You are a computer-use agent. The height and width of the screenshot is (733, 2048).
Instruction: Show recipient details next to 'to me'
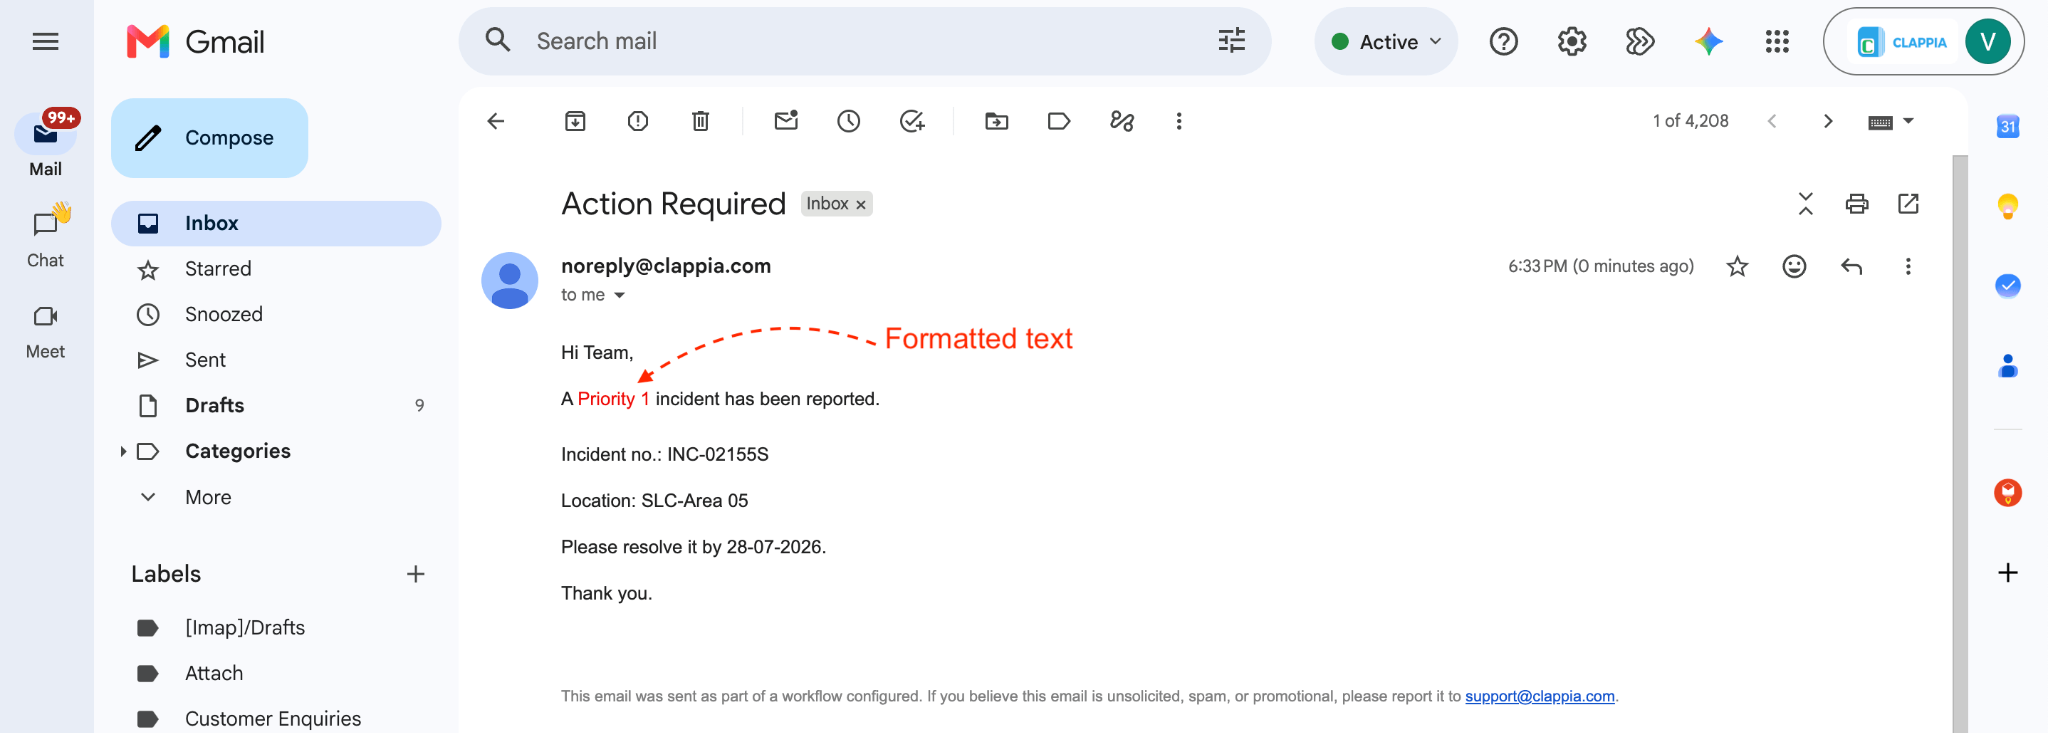click(619, 295)
